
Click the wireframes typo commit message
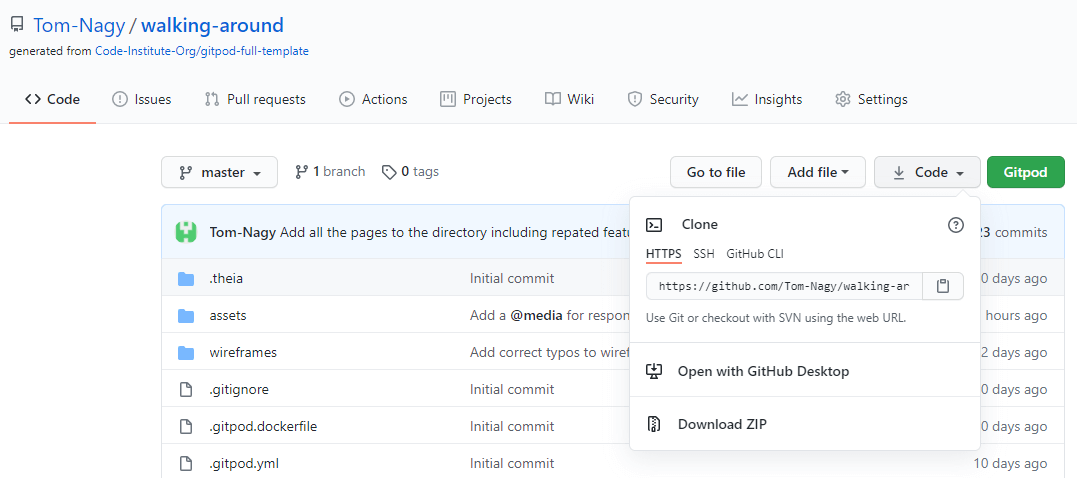550,353
